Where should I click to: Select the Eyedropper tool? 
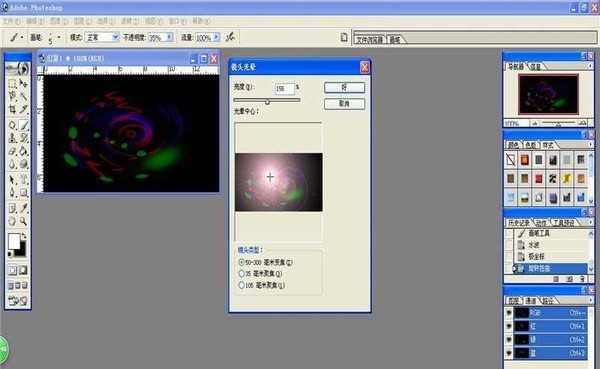pos(24,208)
